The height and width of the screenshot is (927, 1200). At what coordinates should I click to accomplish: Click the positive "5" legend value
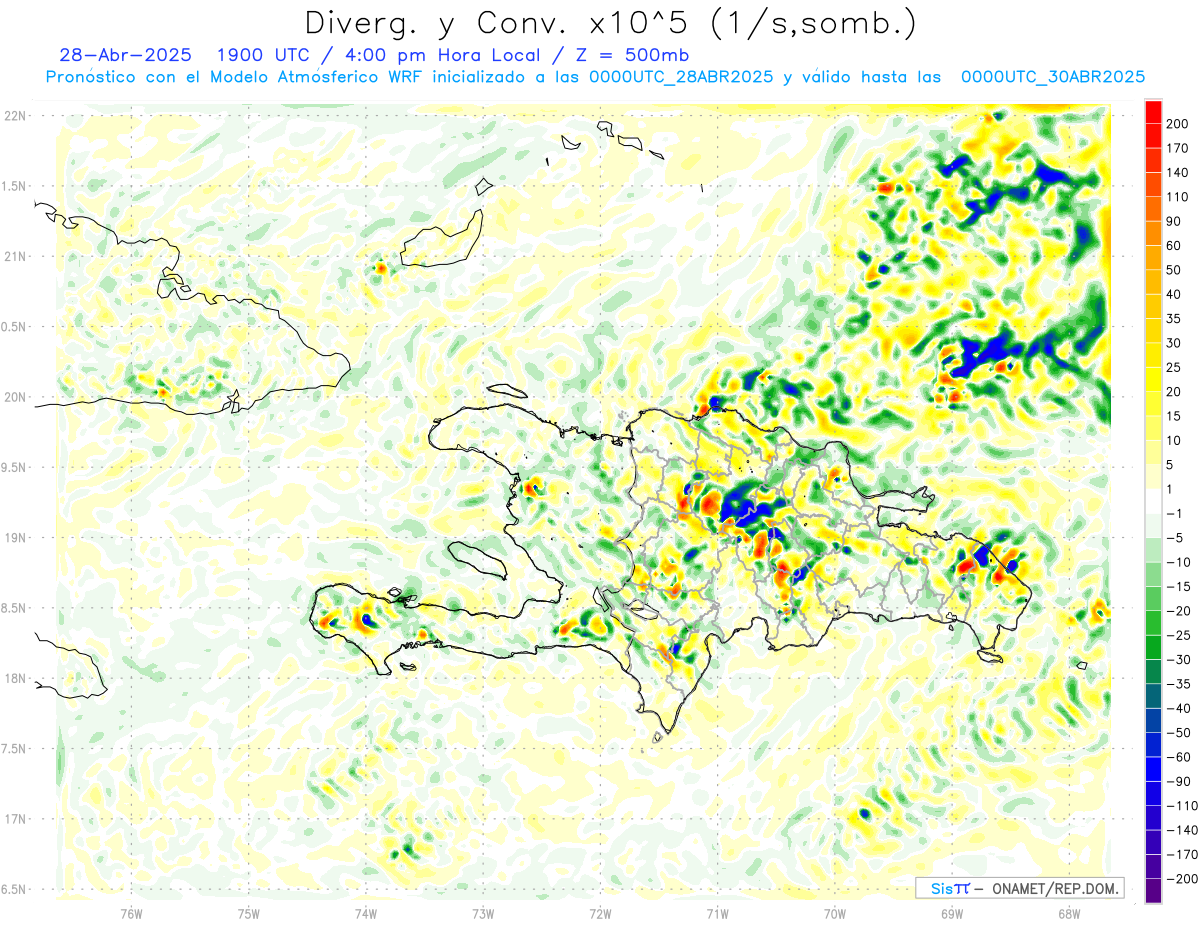[1171, 465]
